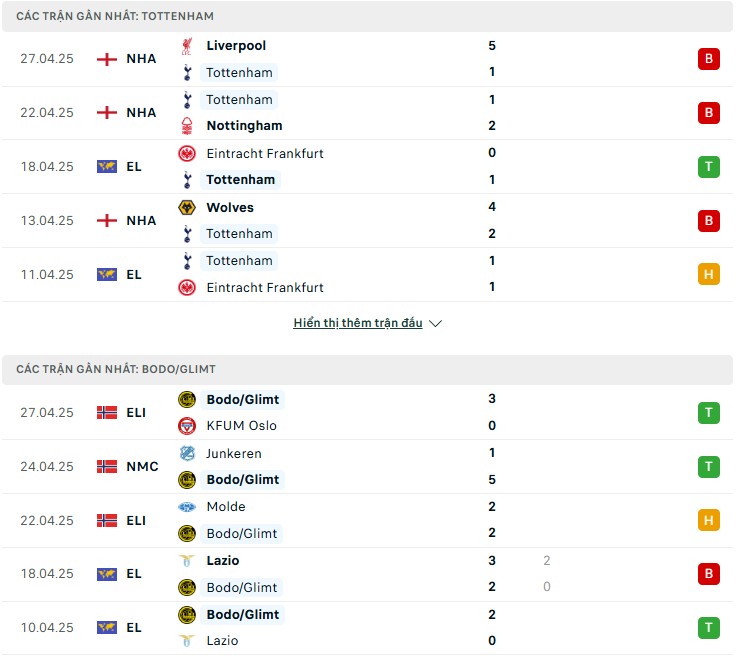Click the Junkeren team logo
The height and width of the screenshot is (661, 738).
(x=187, y=453)
